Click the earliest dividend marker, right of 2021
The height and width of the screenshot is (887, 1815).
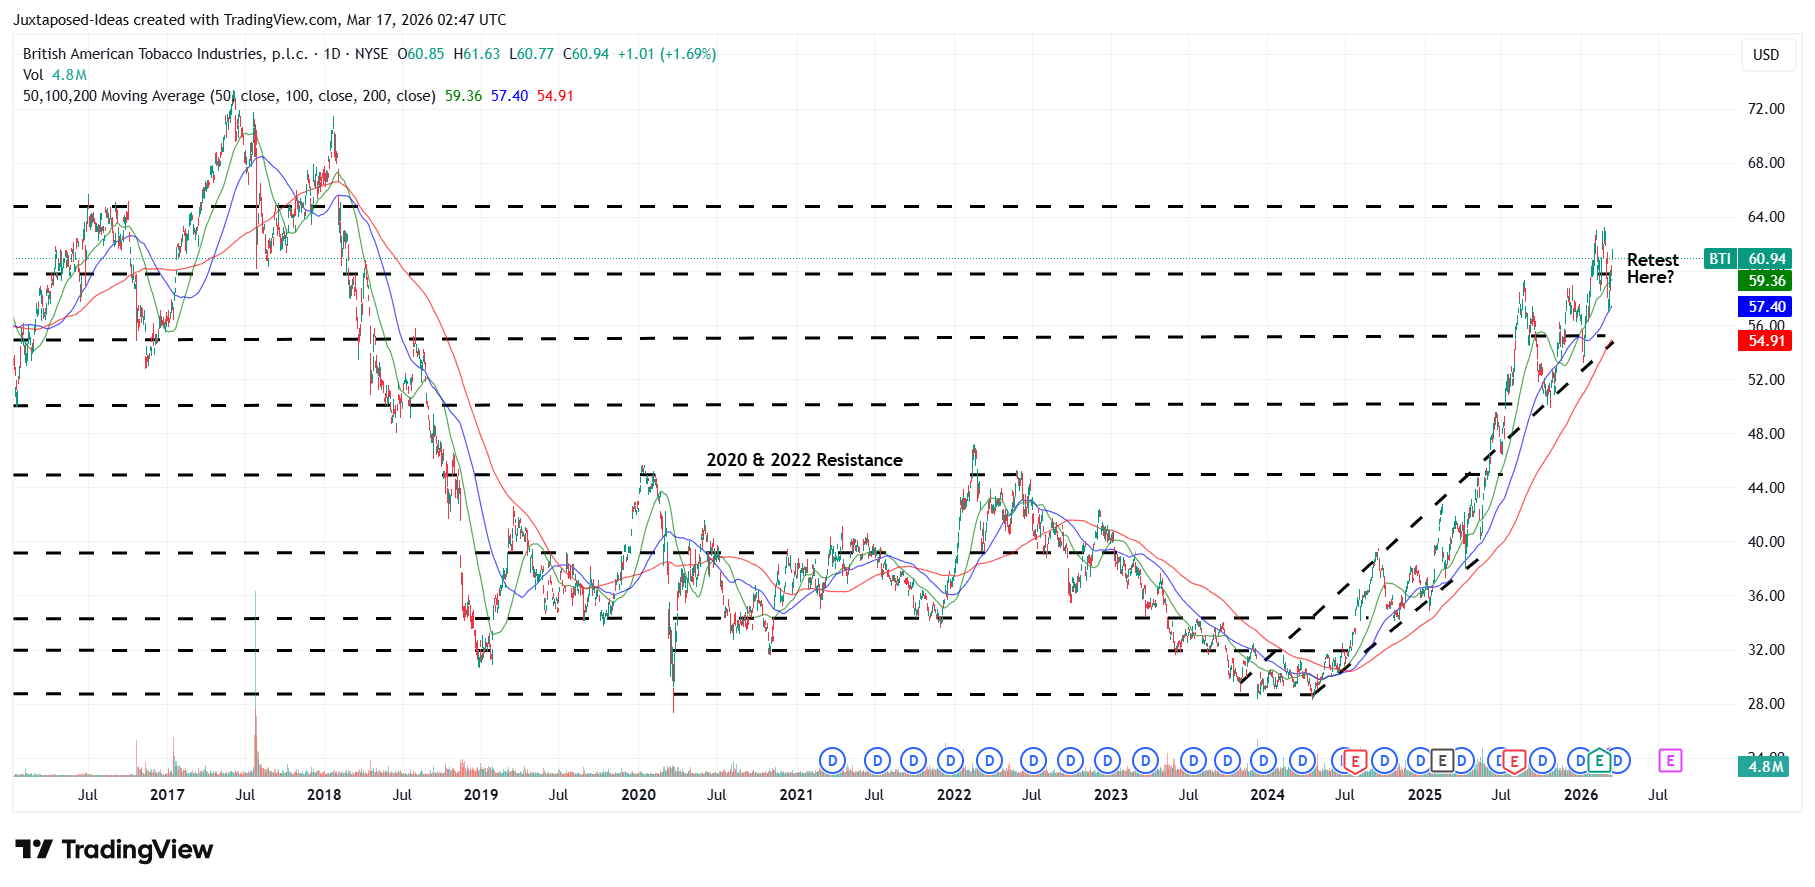coord(832,761)
